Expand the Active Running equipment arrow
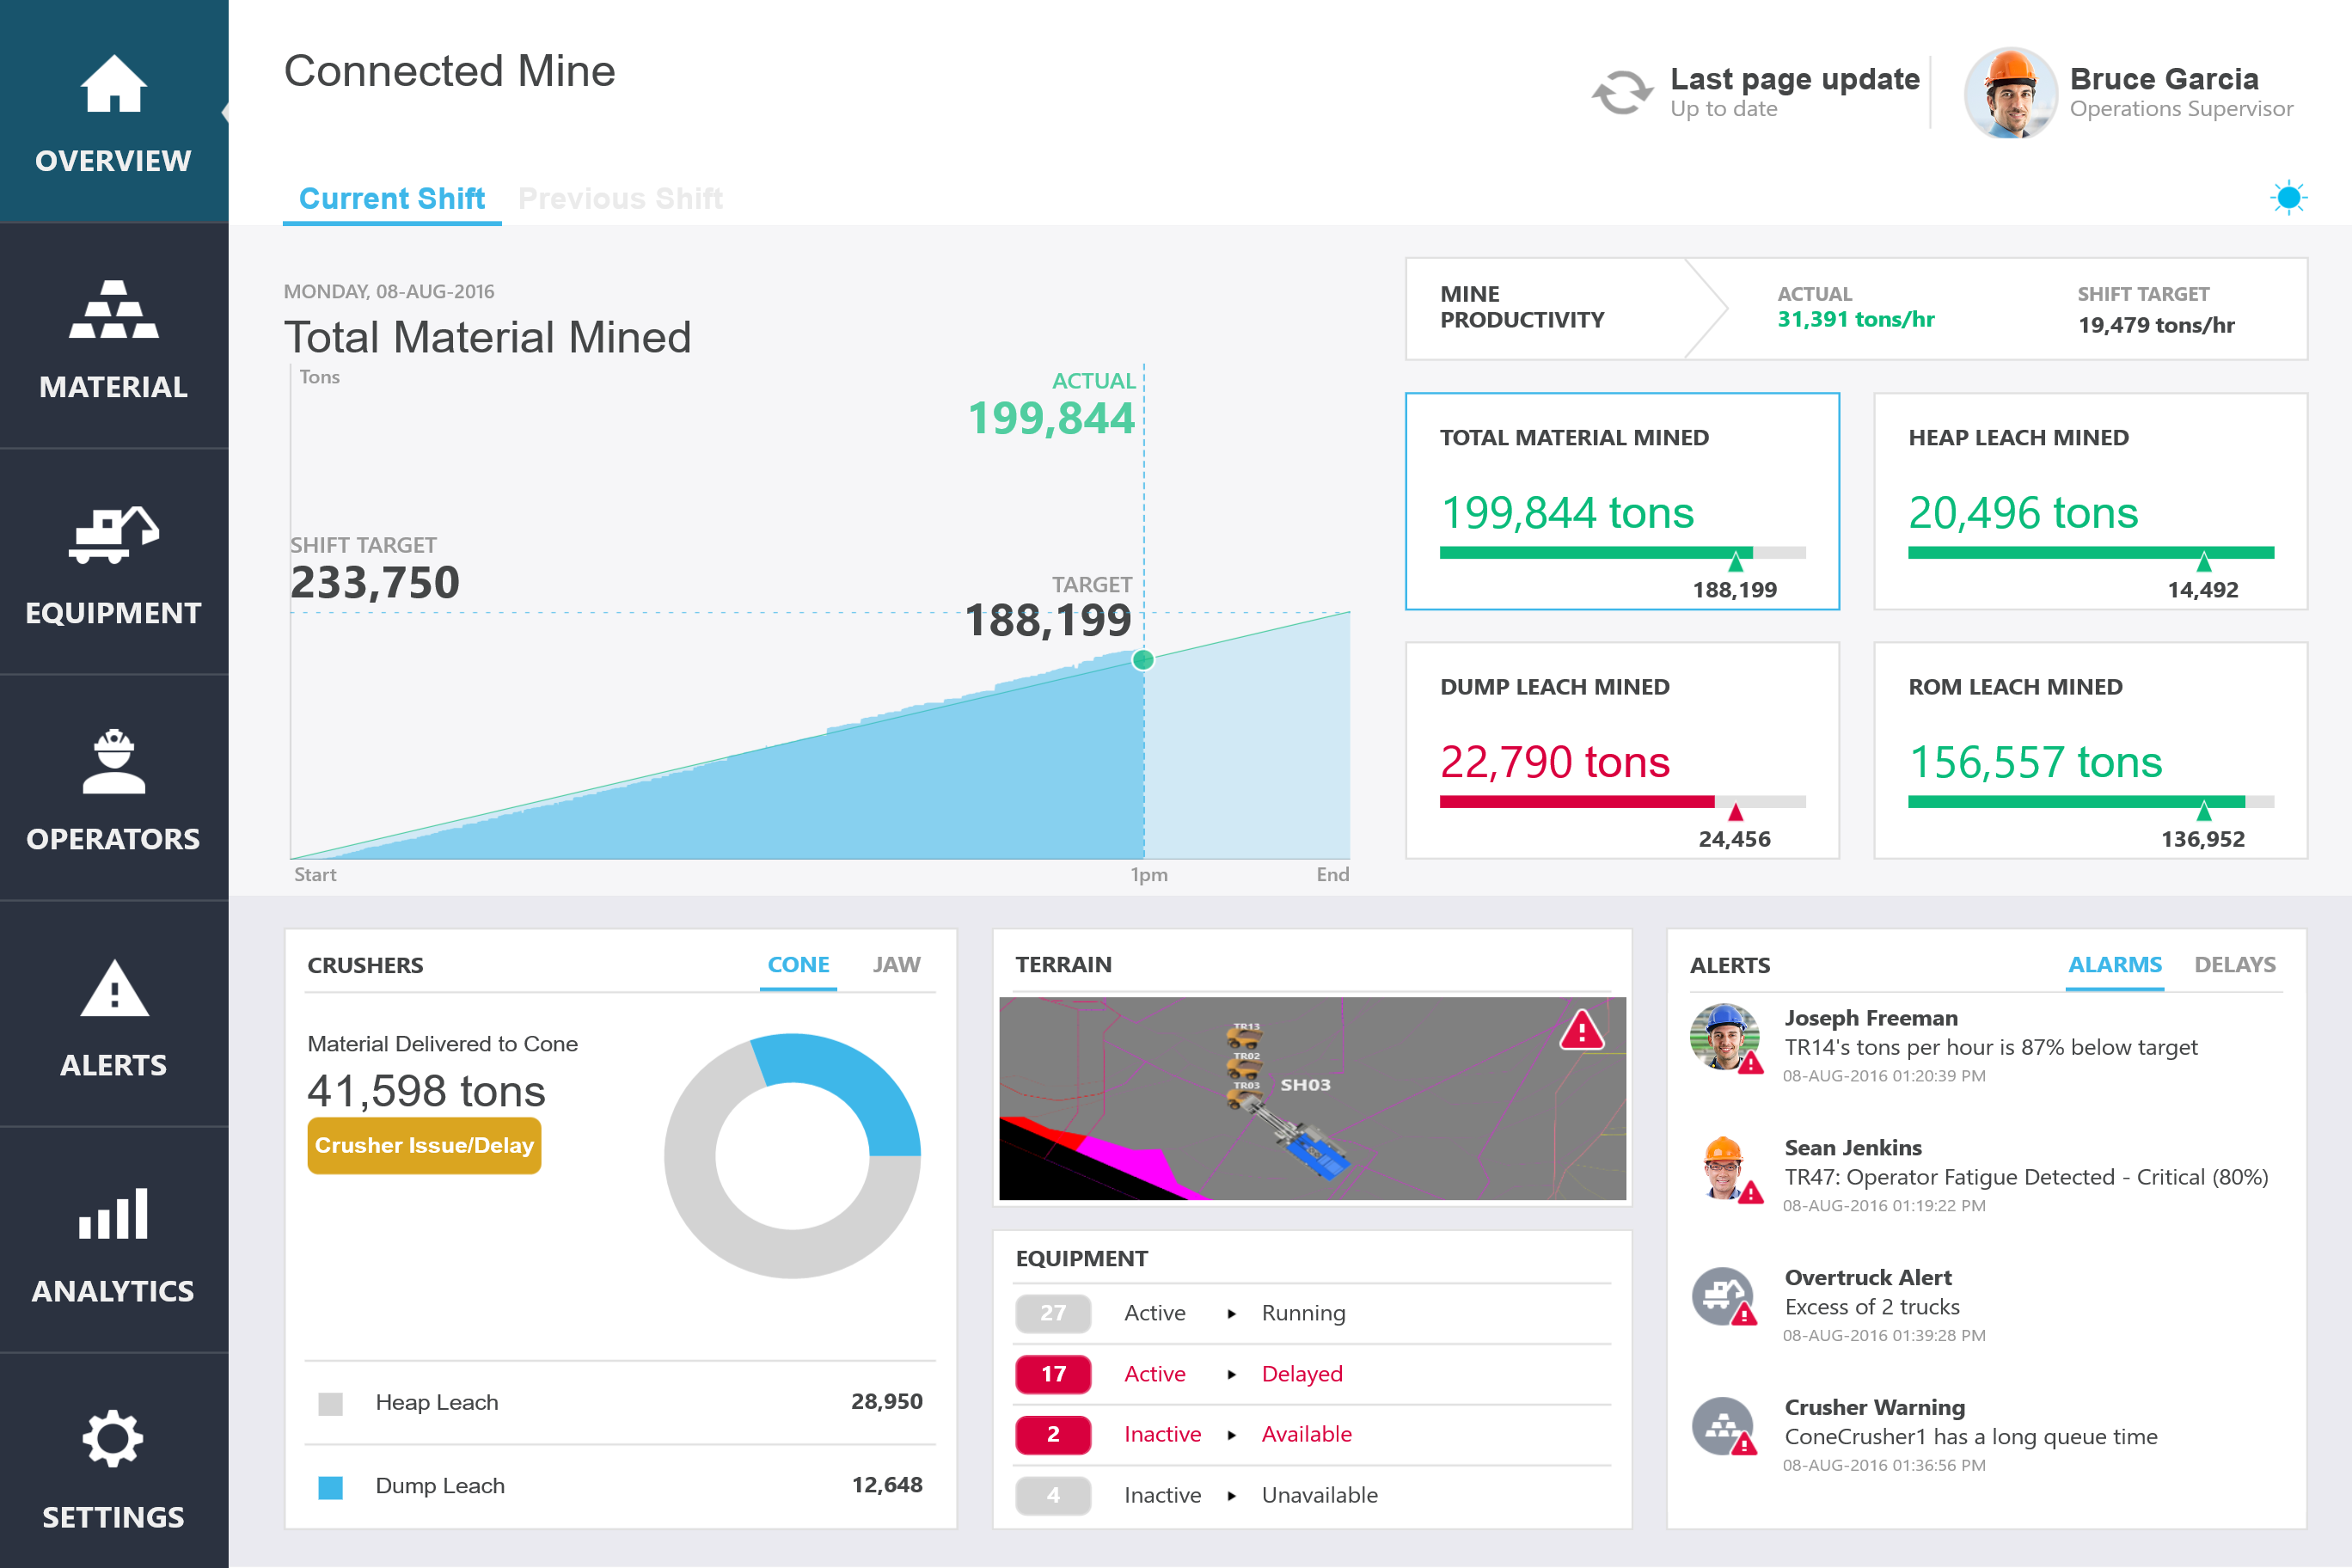 [x=1231, y=1313]
